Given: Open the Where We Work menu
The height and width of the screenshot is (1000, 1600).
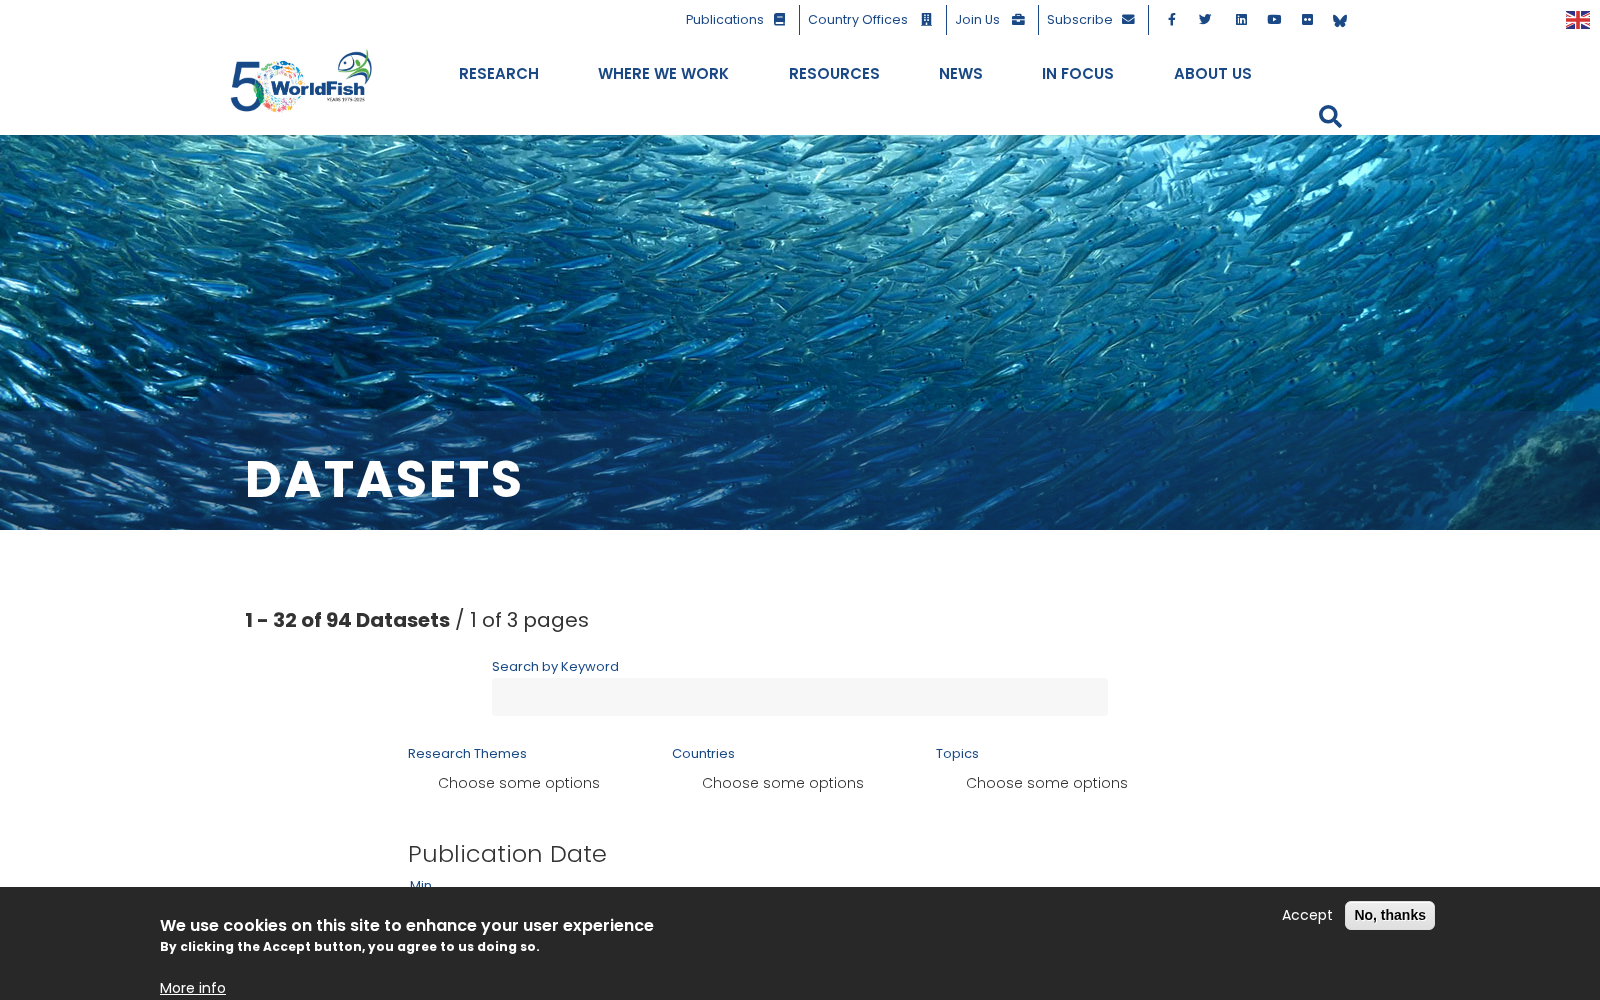Looking at the screenshot, I should click(663, 74).
